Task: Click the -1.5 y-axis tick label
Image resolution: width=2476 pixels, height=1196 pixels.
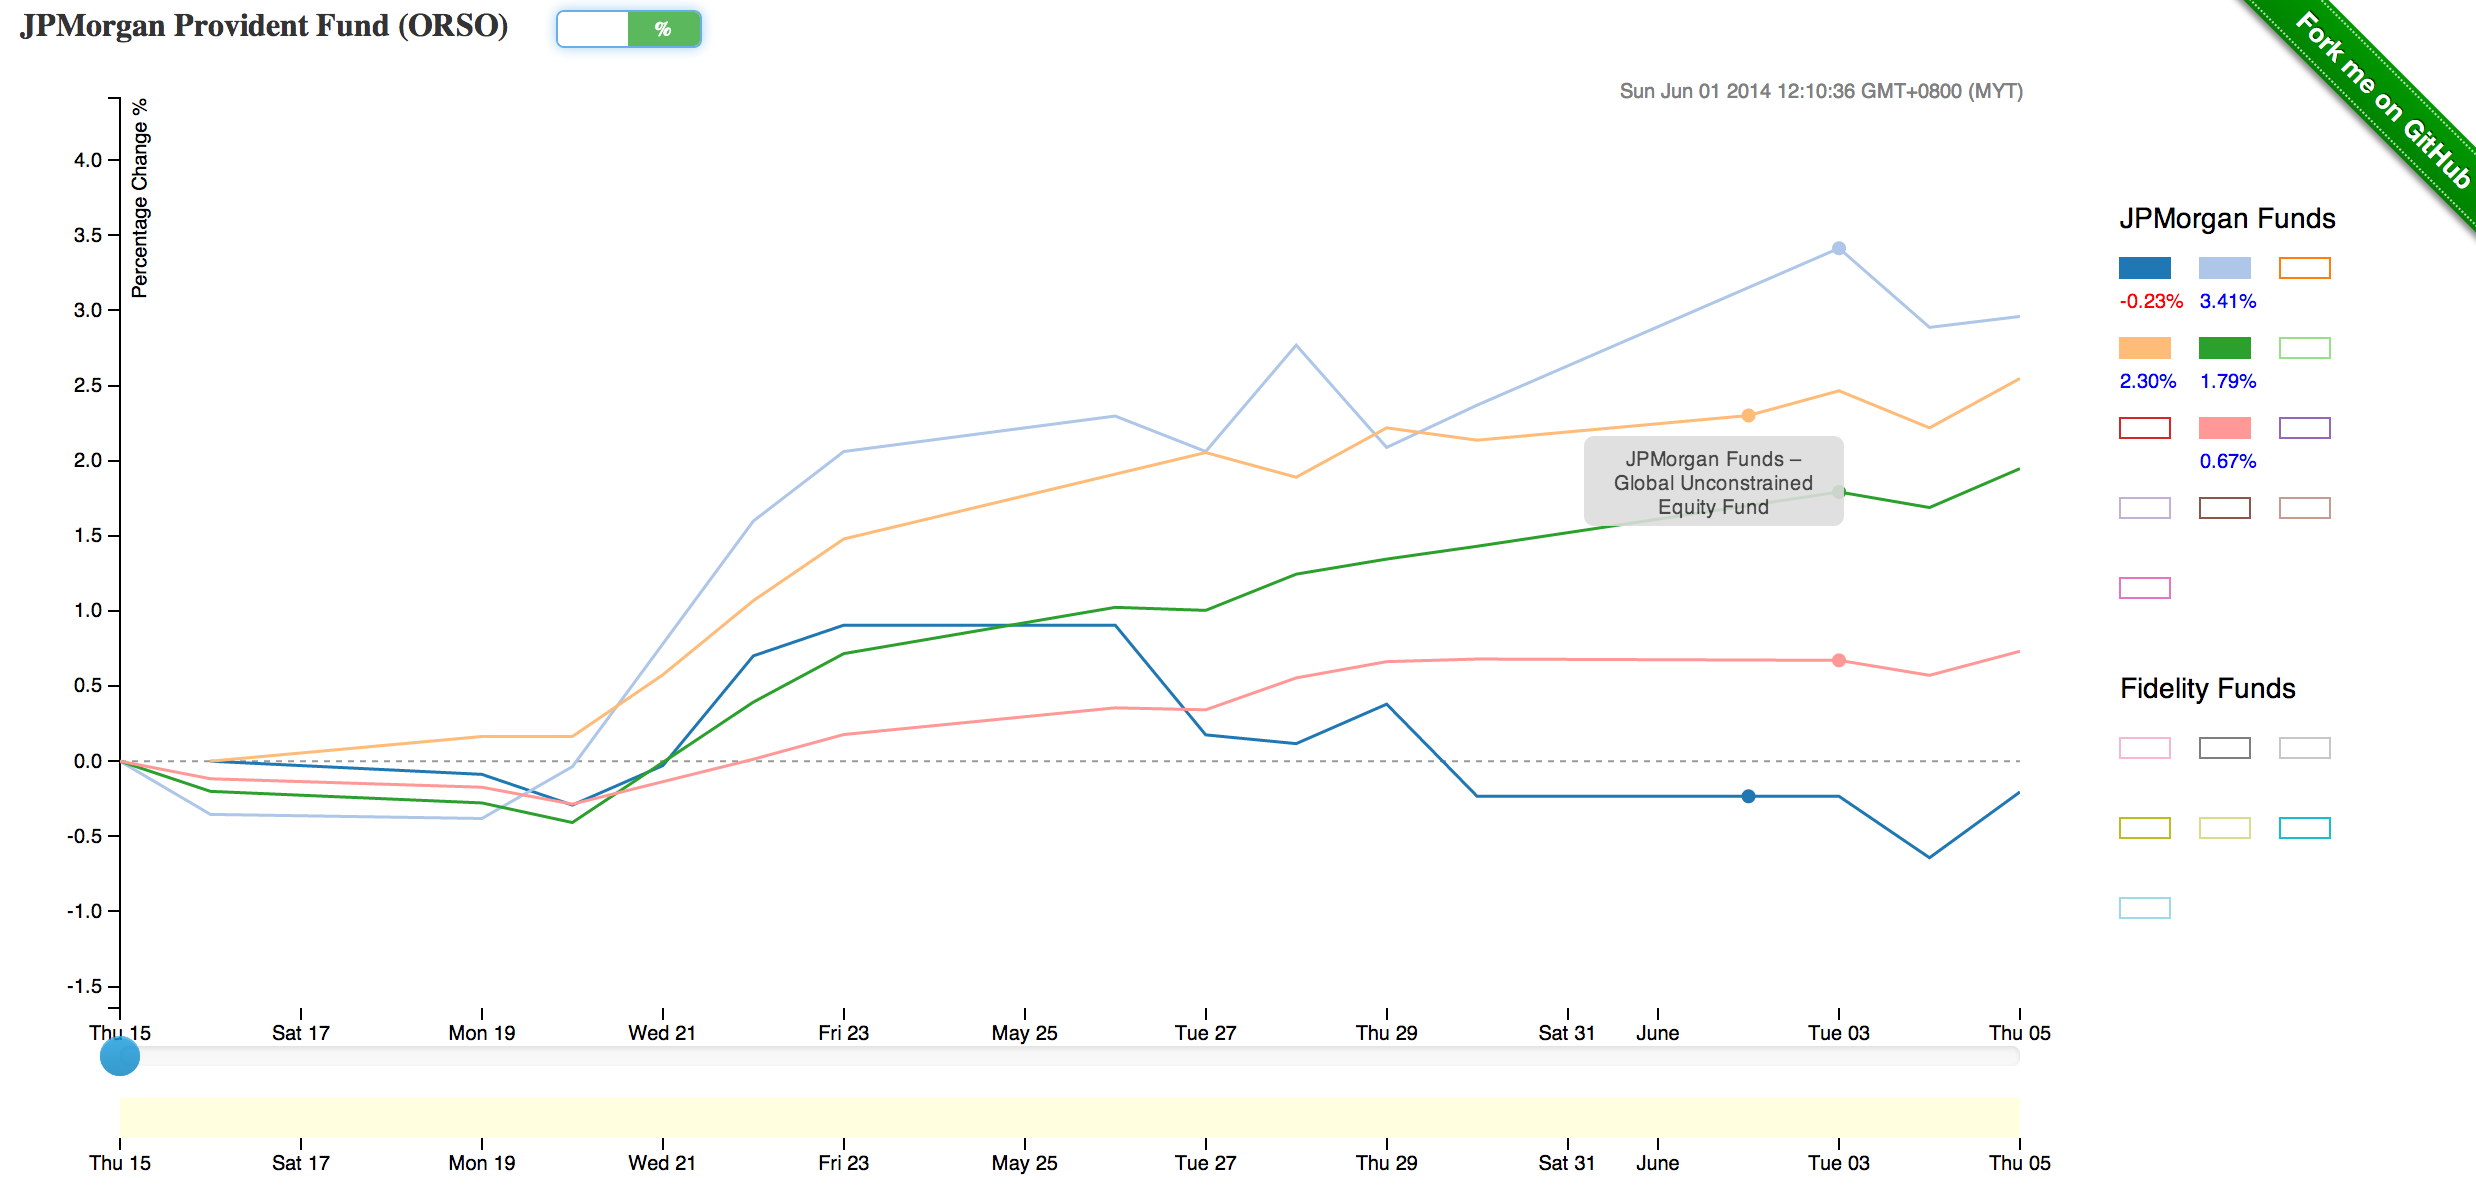Action: (x=85, y=986)
